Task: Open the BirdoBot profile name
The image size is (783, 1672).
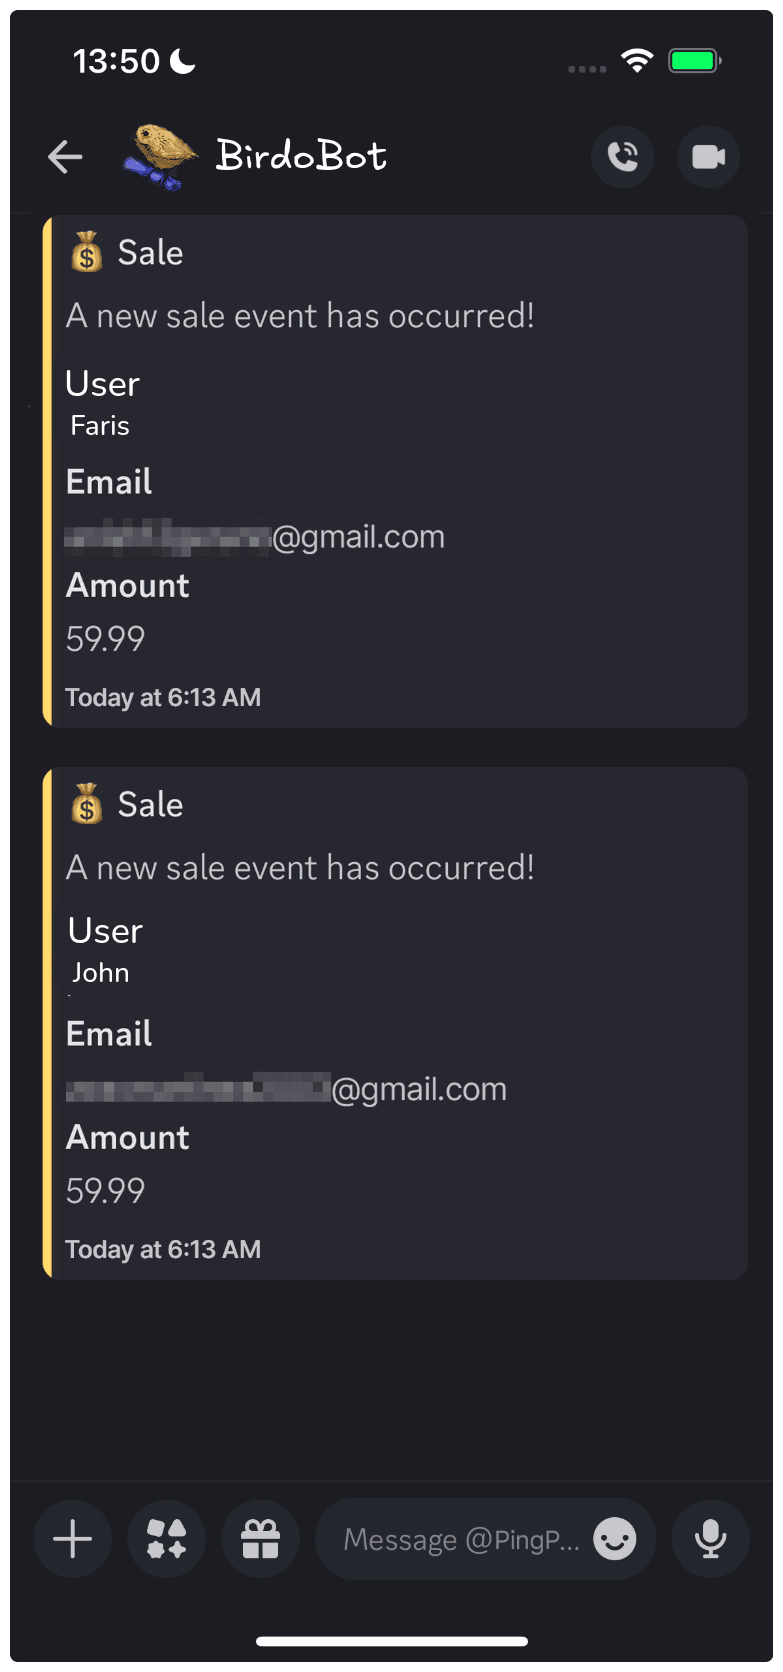Action: (301, 156)
